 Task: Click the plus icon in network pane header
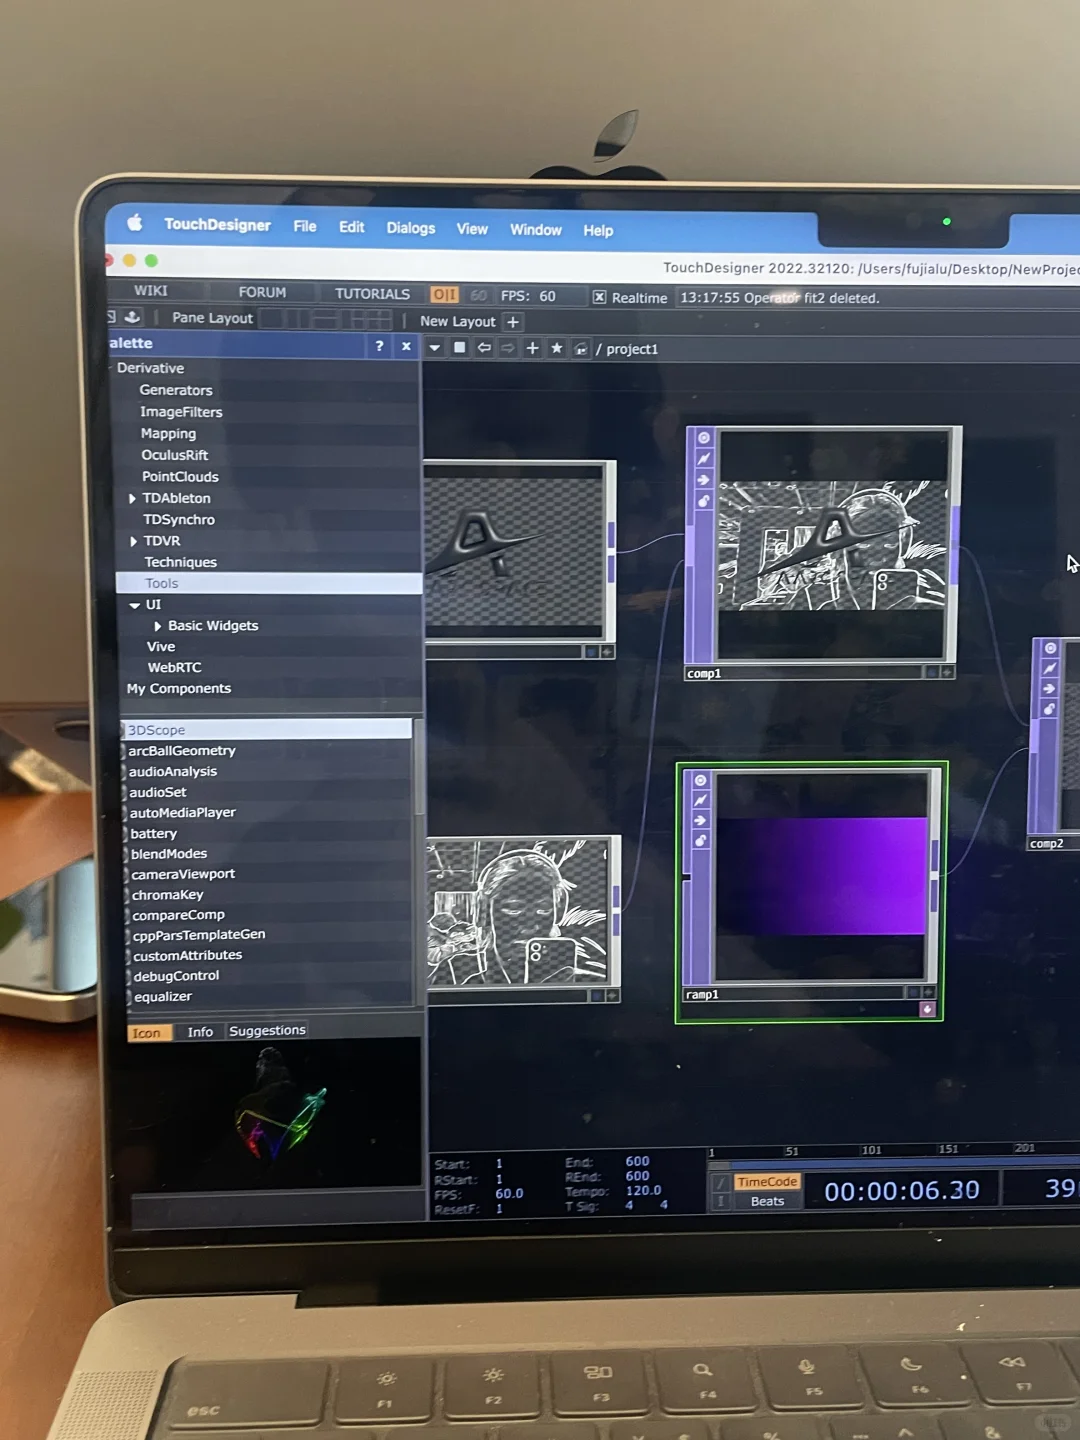[x=533, y=348]
